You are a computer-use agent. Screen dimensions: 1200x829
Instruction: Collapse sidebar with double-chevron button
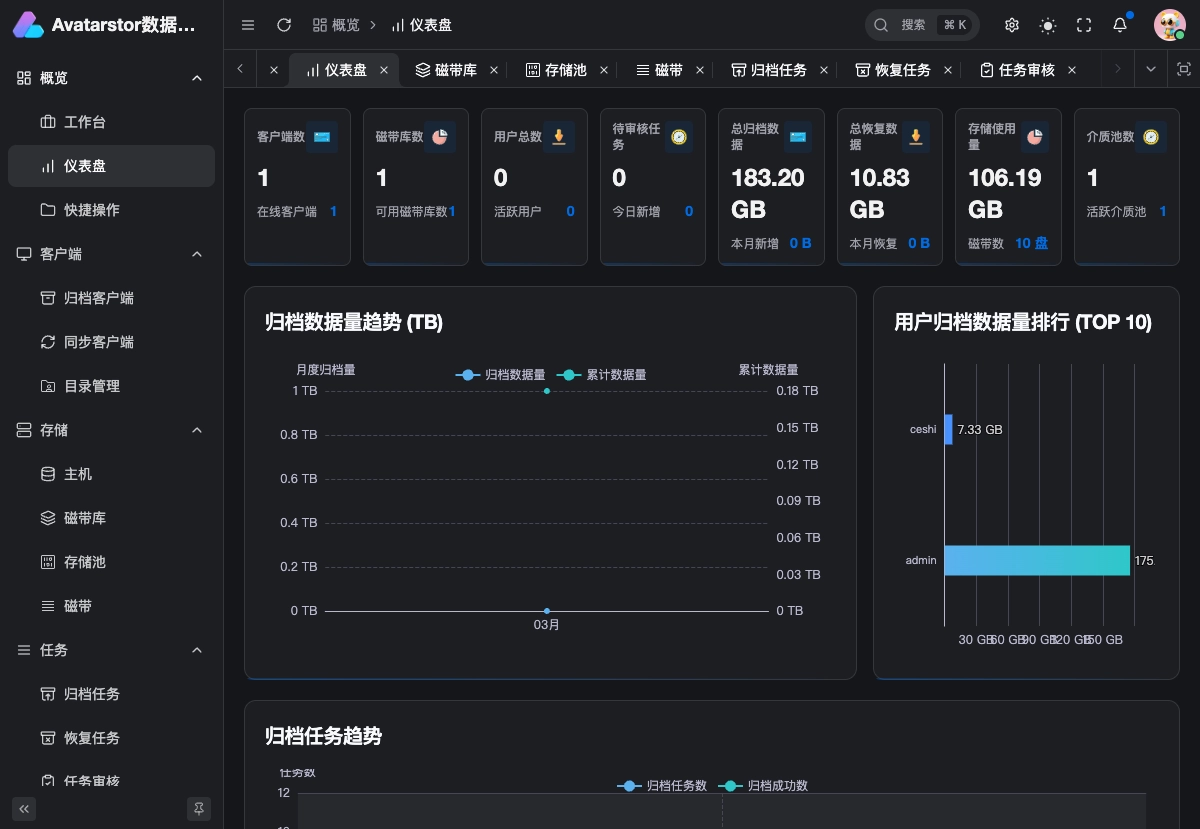pyautogui.click(x=24, y=808)
